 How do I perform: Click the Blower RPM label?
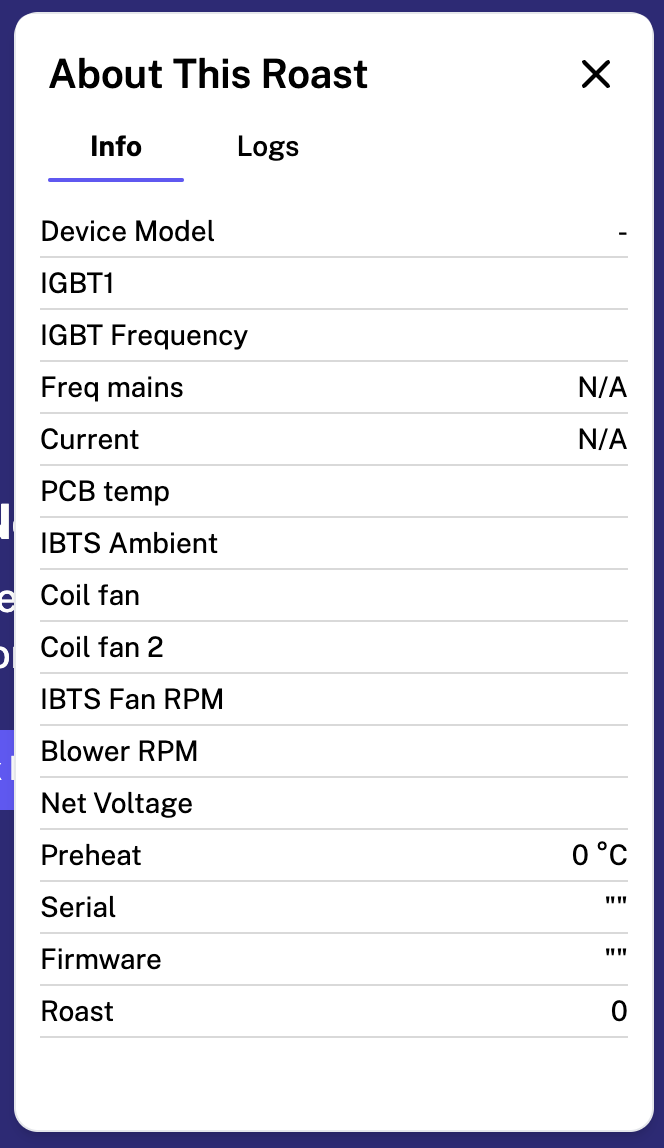point(119,752)
